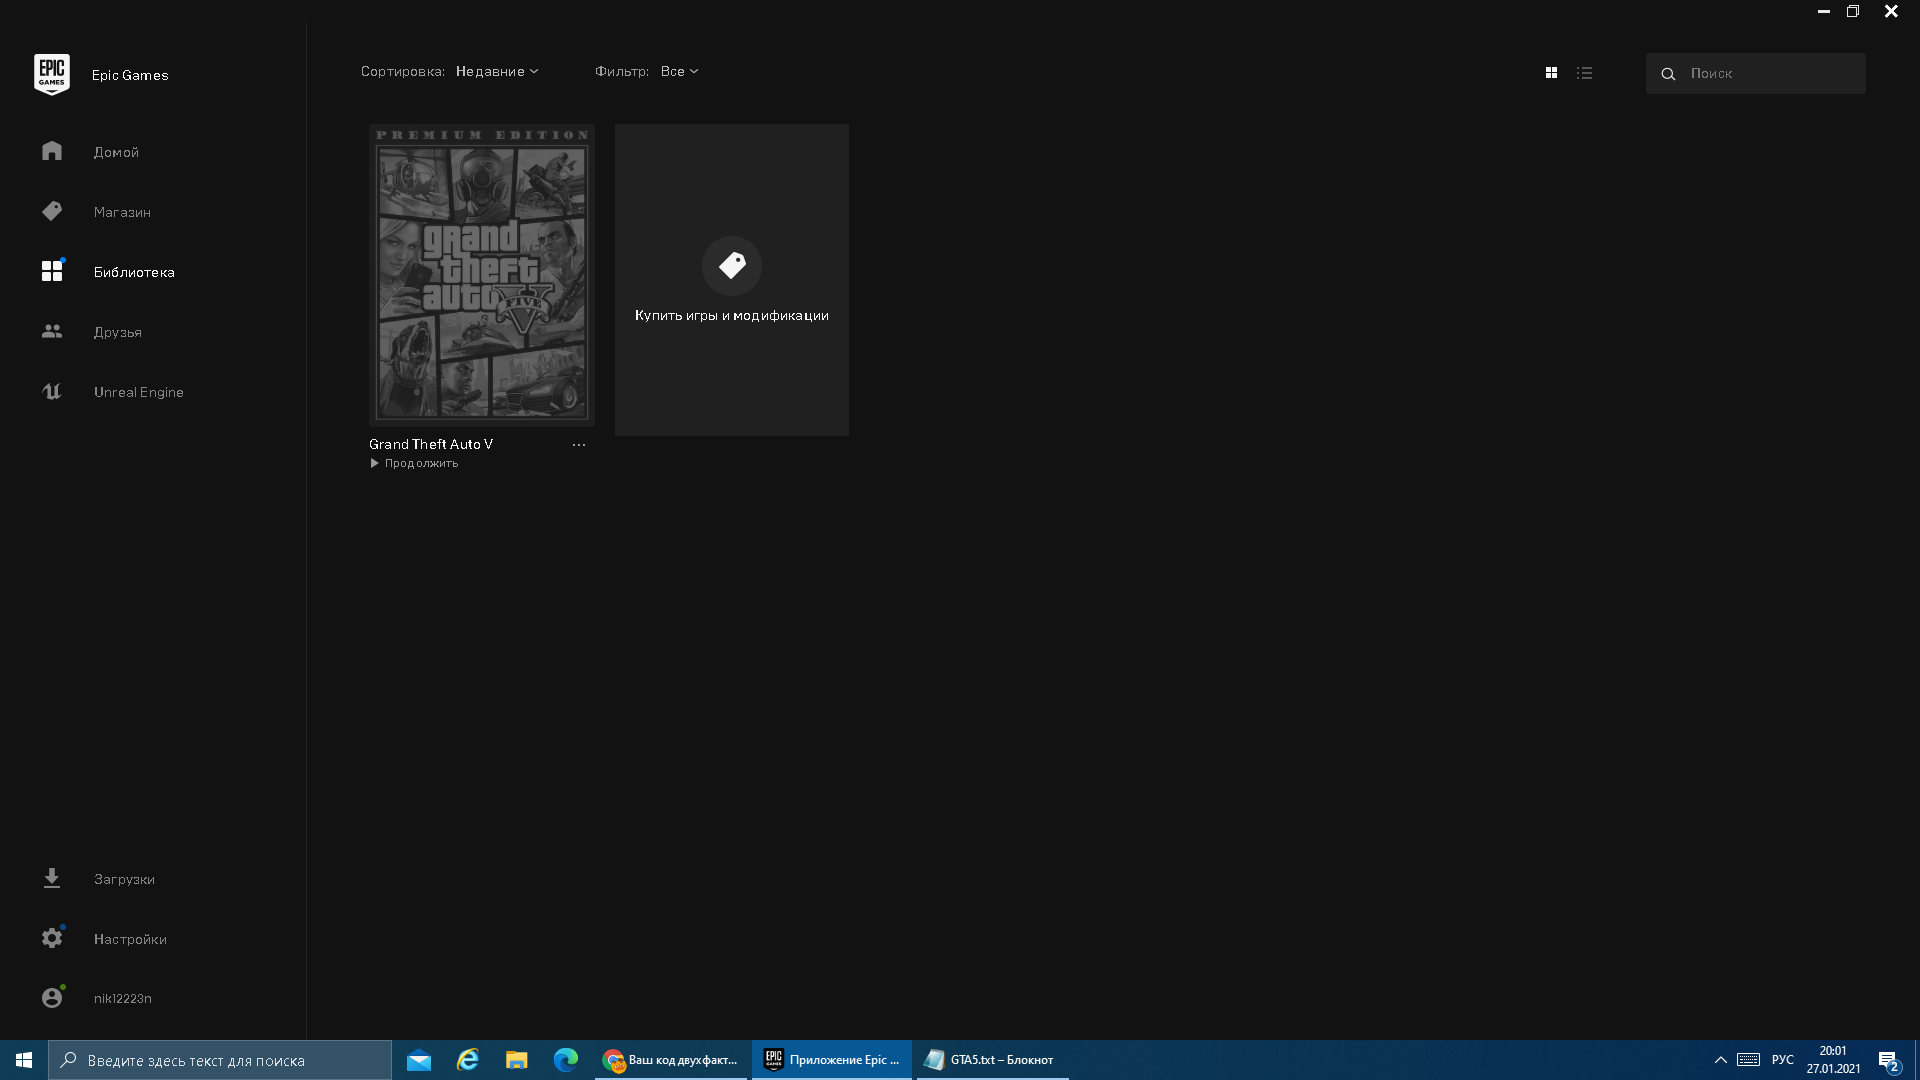Open the Домой home page
This screenshot has width=1920, height=1080.
point(116,152)
